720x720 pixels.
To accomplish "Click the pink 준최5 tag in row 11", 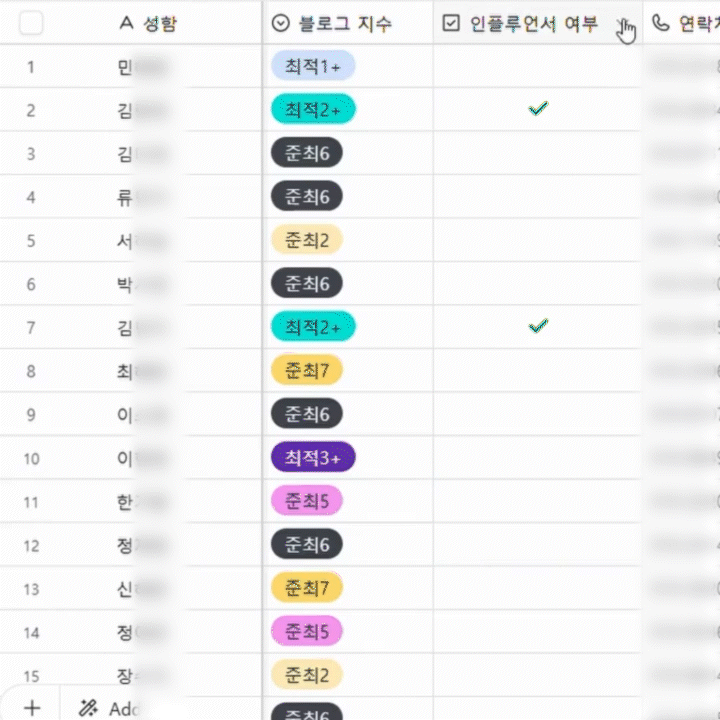I will pyautogui.click(x=307, y=501).
